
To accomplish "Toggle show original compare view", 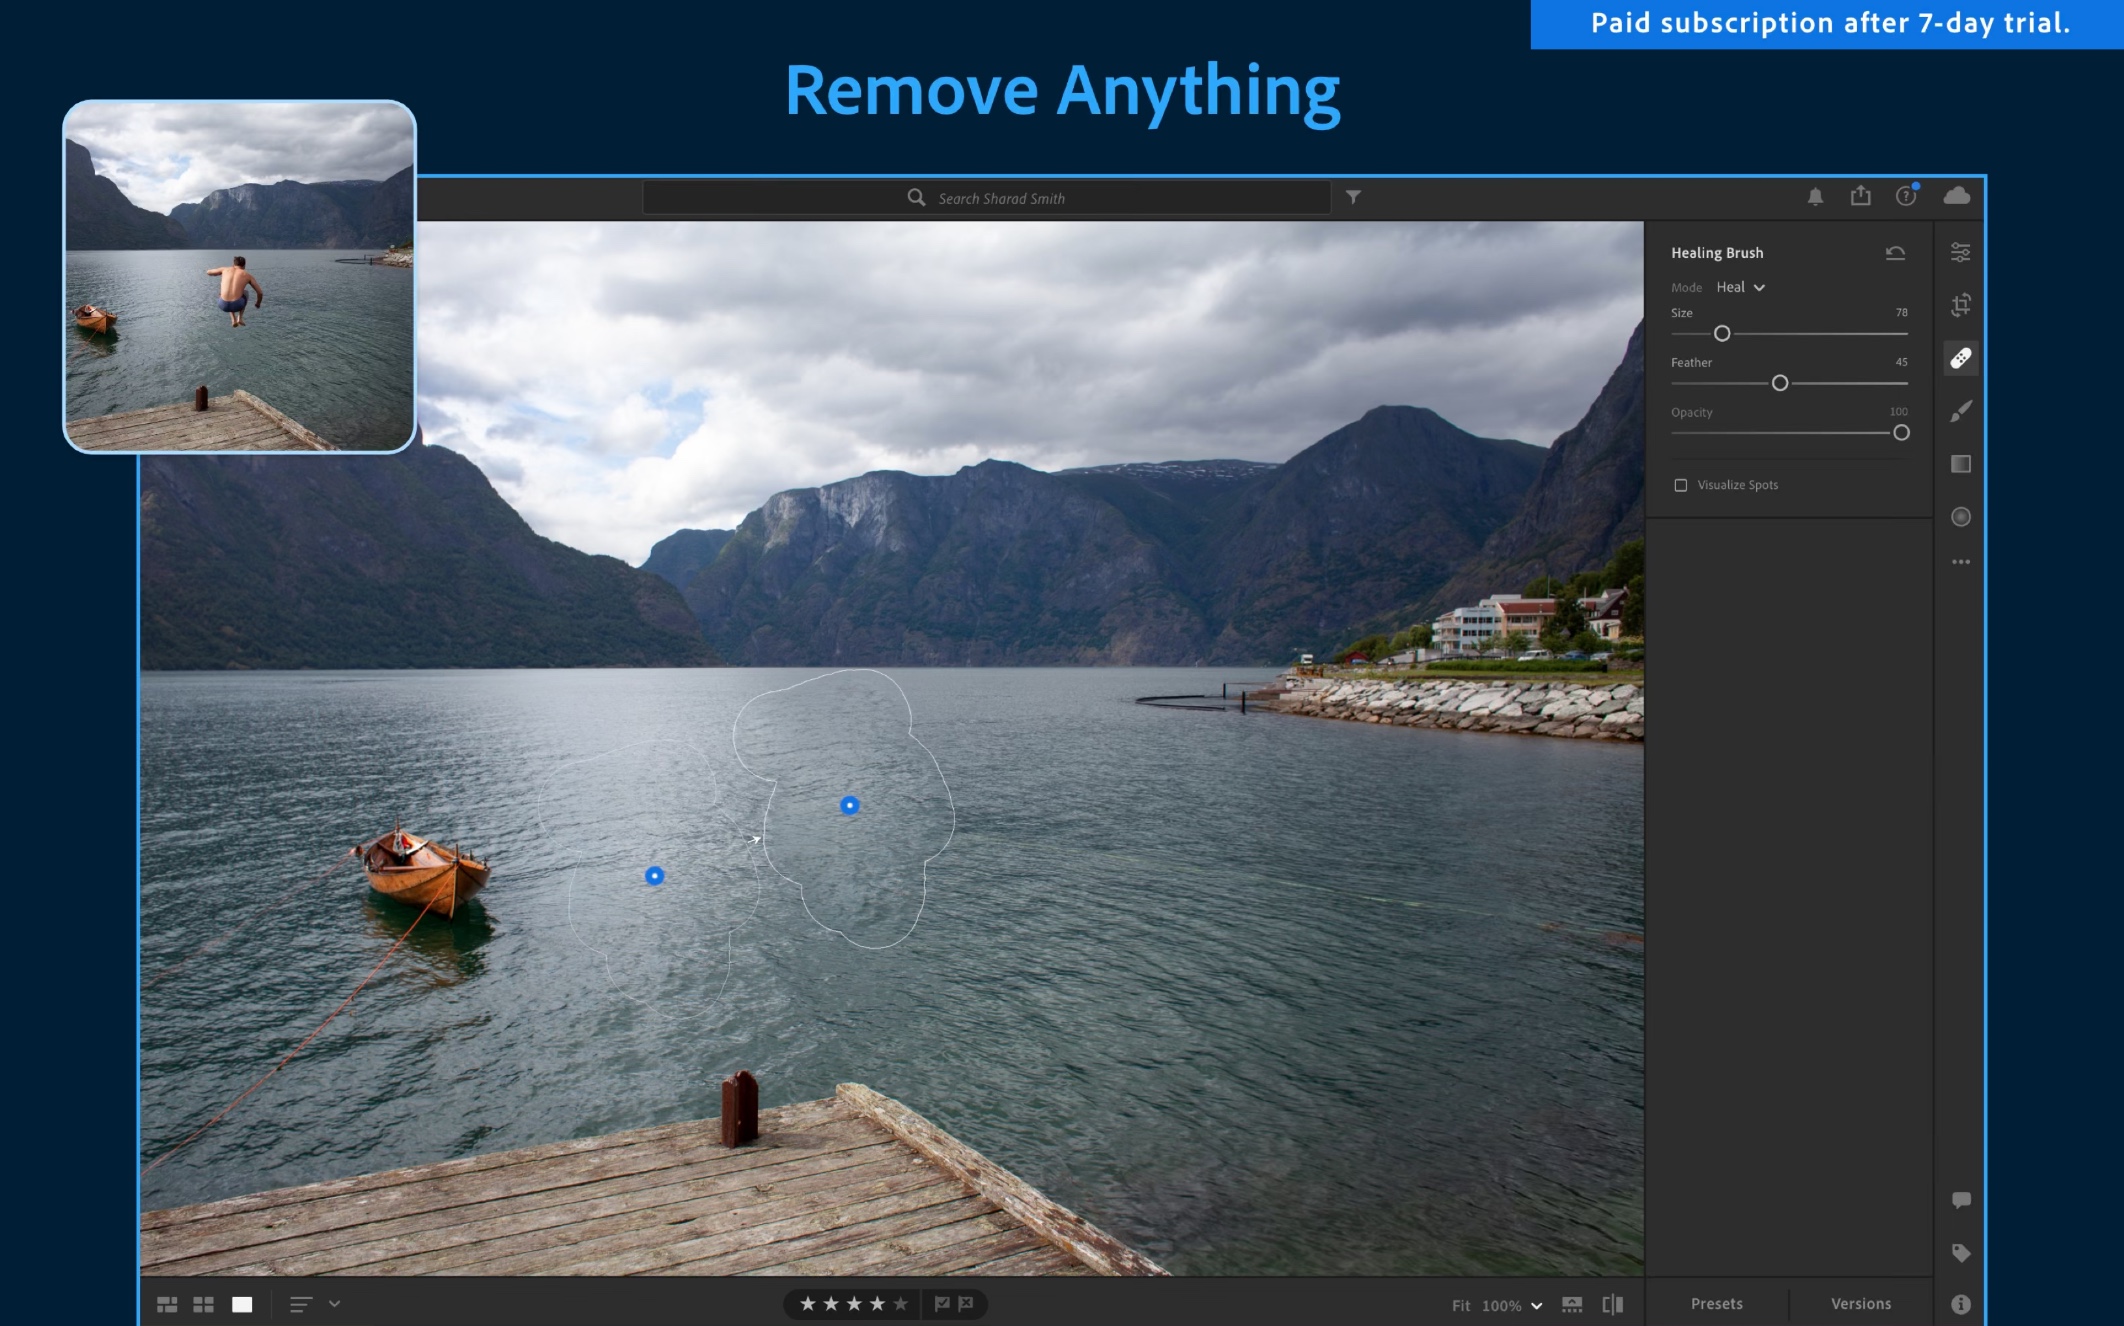I will (1612, 1304).
